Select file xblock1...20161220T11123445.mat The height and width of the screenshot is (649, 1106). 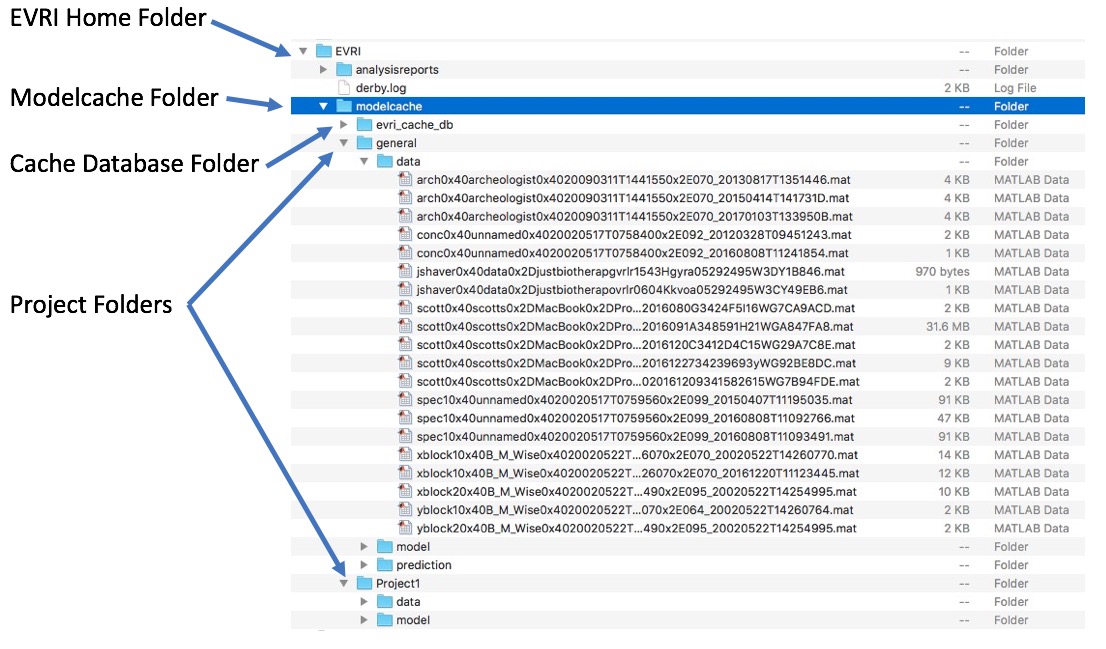click(x=638, y=473)
